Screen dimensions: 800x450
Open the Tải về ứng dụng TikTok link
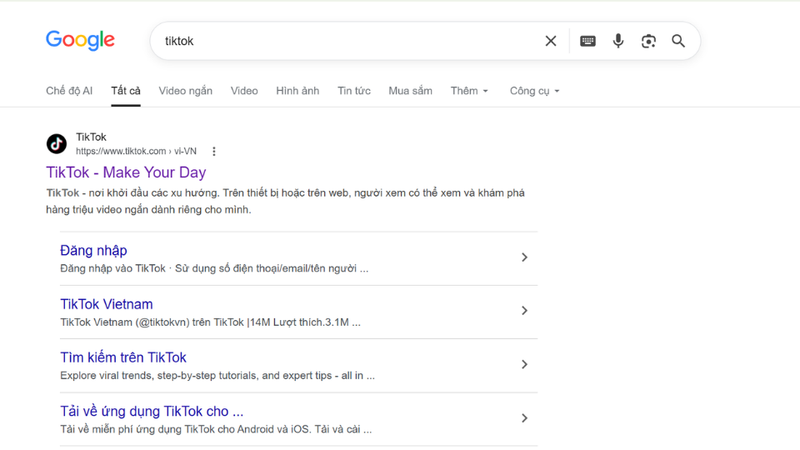pos(152,411)
